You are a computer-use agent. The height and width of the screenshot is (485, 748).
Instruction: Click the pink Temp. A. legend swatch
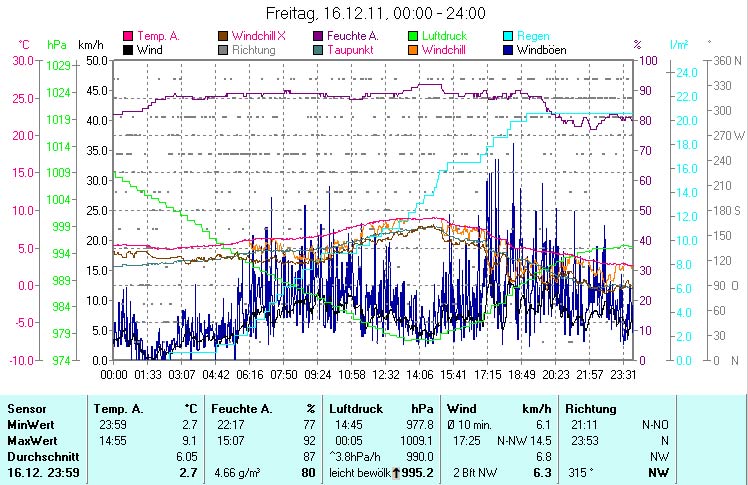[128, 36]
